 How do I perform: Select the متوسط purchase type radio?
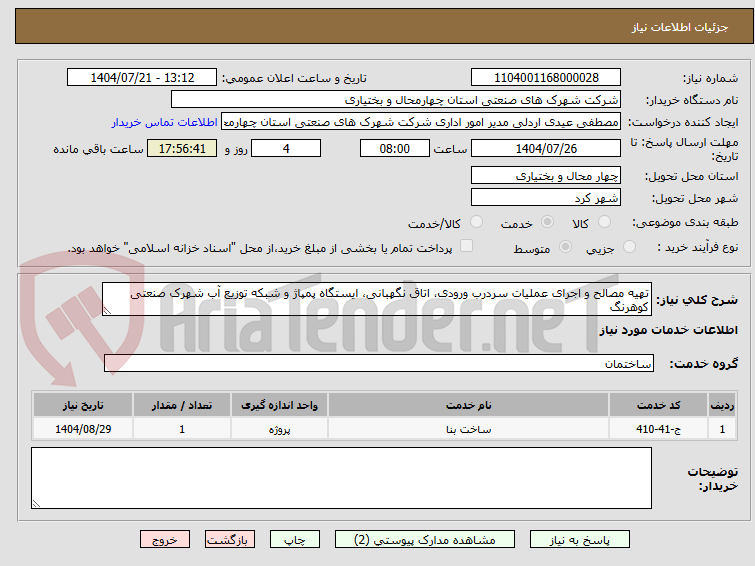pyautogui.click(x=565, y=247)
